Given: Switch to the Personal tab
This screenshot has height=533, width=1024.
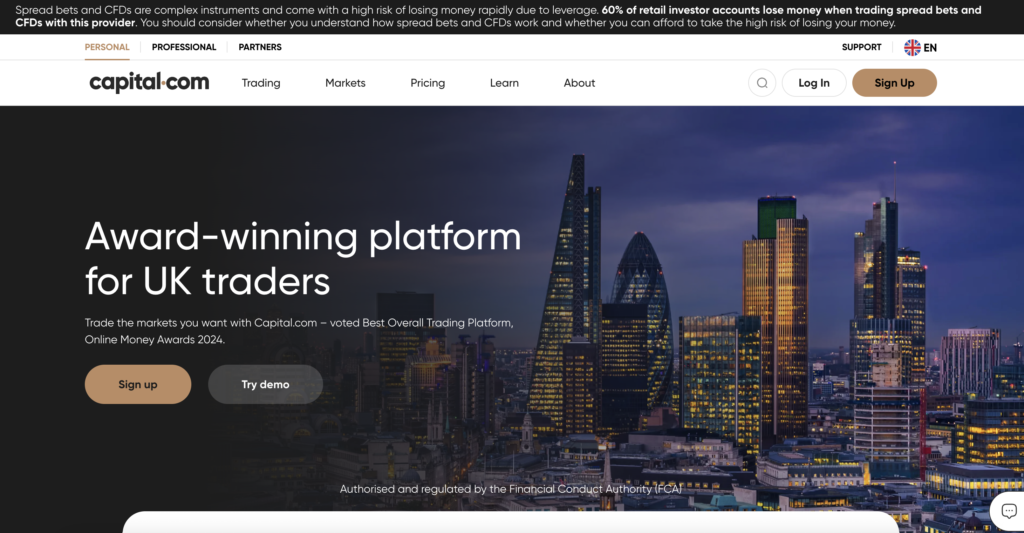Looking at the screenshot, I should (107, 47).
